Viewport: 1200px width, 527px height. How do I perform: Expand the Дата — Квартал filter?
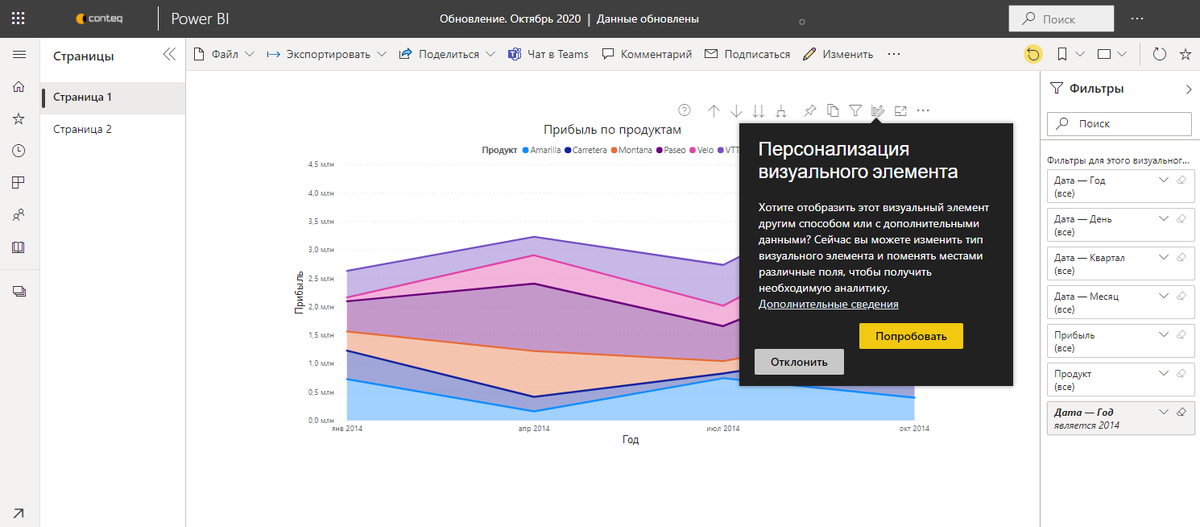(x=1163, y=257)
